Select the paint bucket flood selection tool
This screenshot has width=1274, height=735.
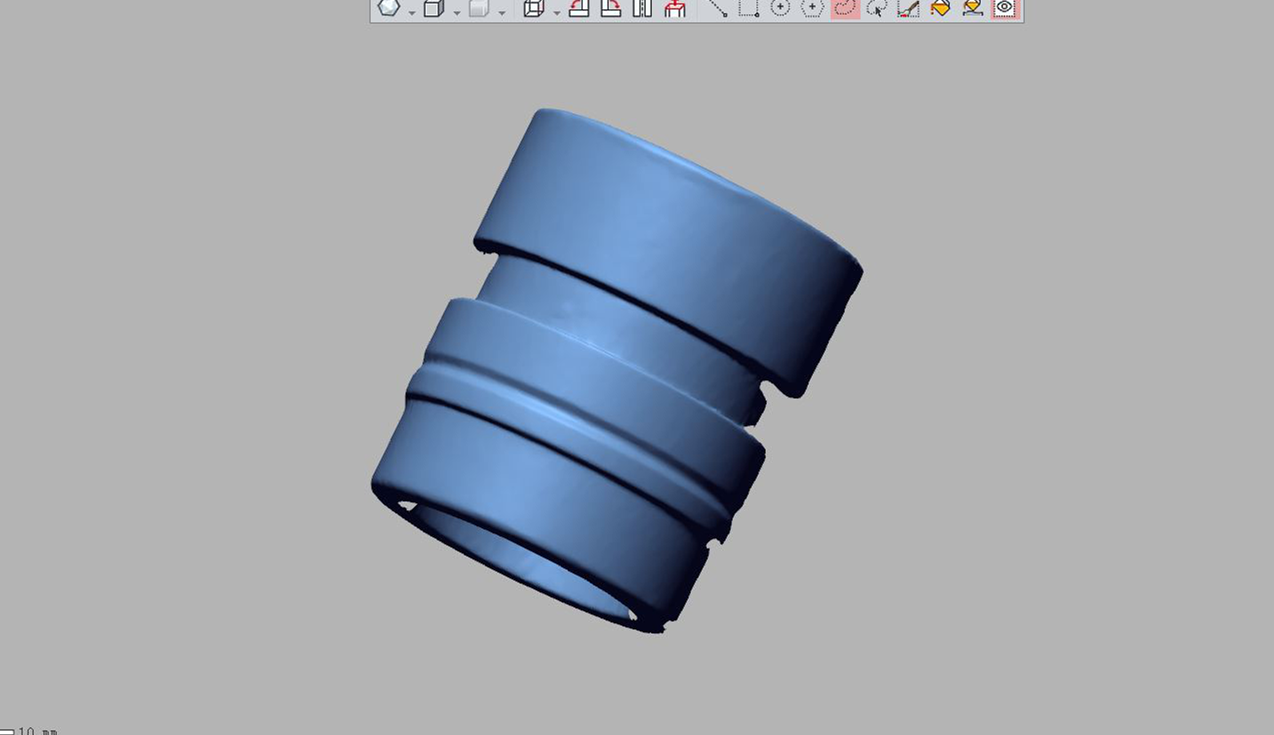pos(940,8)
